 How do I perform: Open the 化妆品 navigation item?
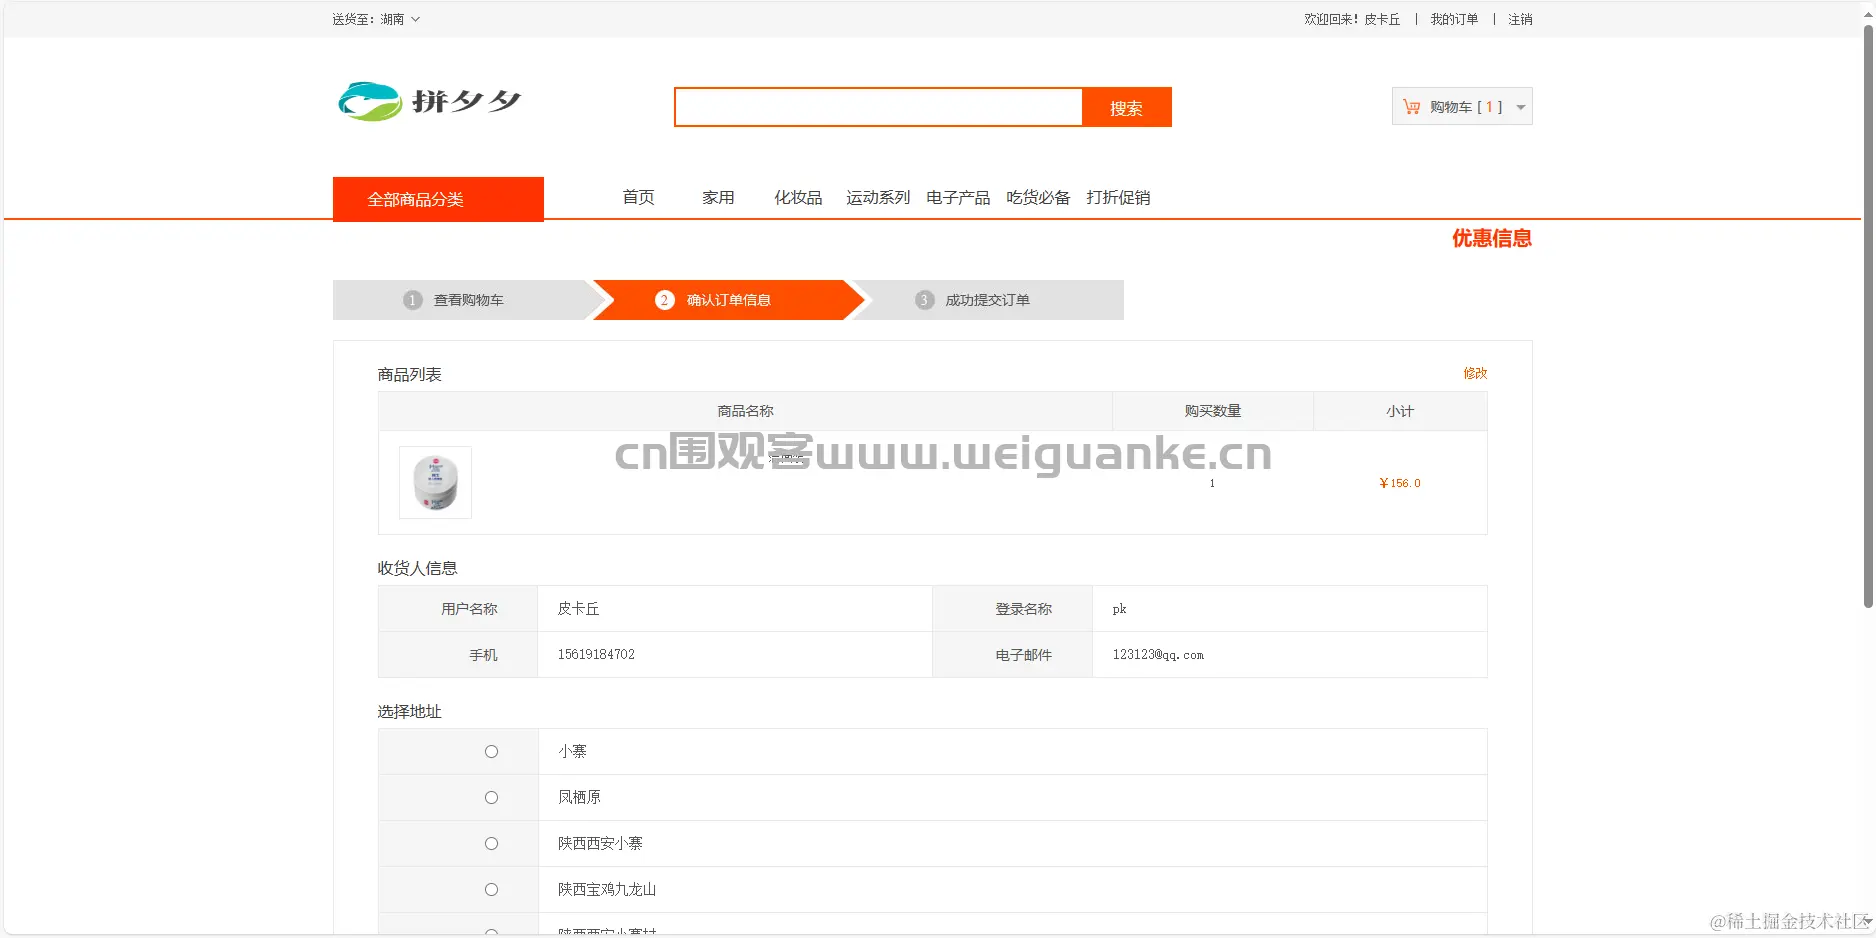[798, 197]
